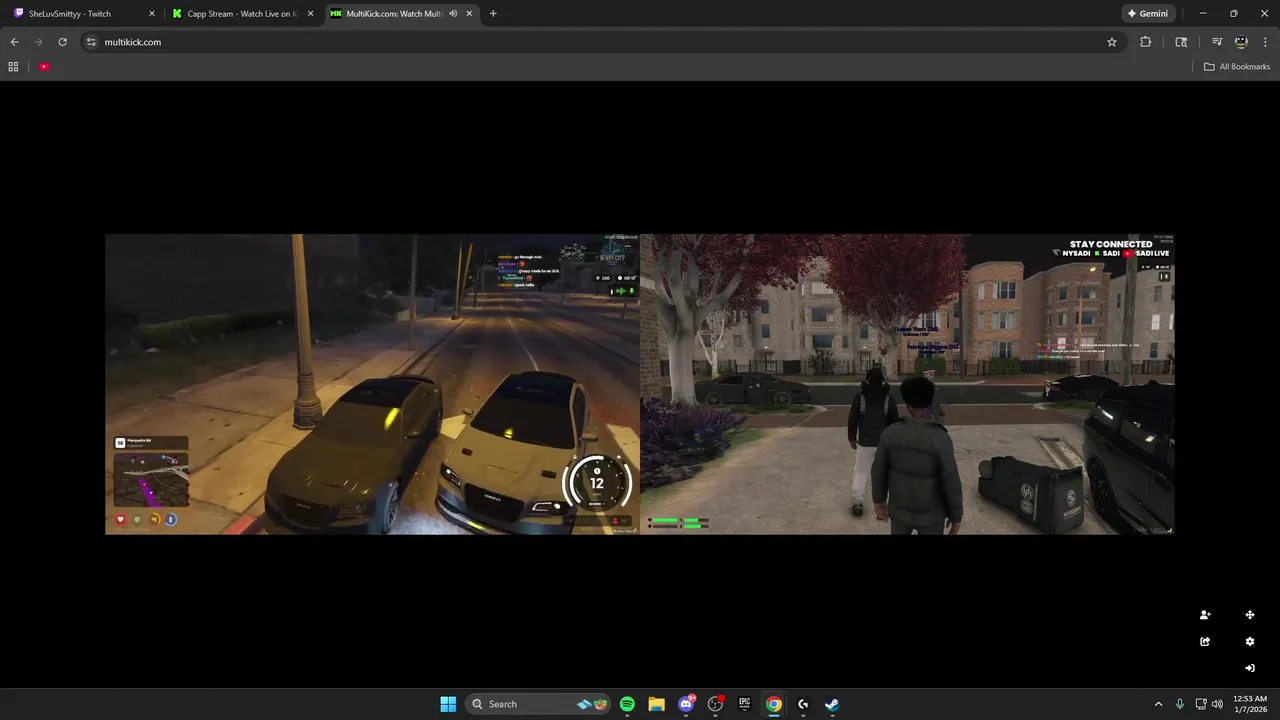The image size is (1280, 720).
Task: Close the MultiKick.com tab
Action: pyautogui.click(x=469, y=14)
